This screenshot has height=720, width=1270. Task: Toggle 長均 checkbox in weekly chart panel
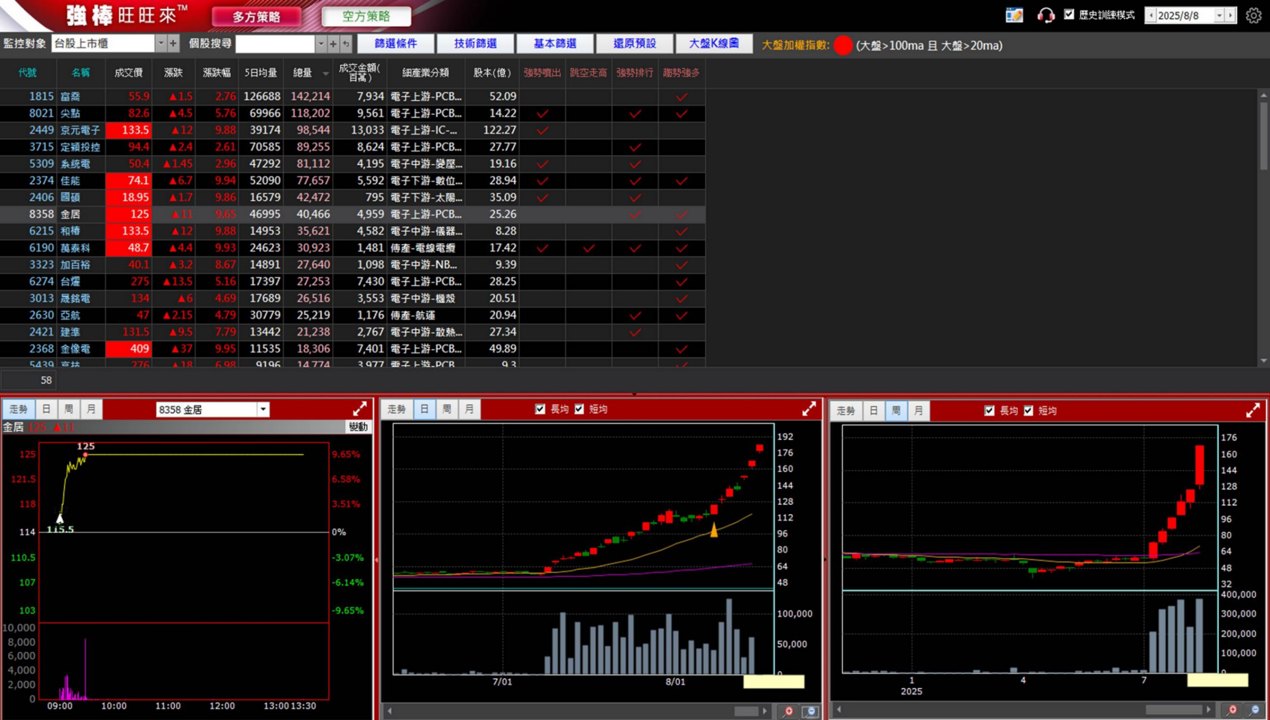[x=990, y=410]
